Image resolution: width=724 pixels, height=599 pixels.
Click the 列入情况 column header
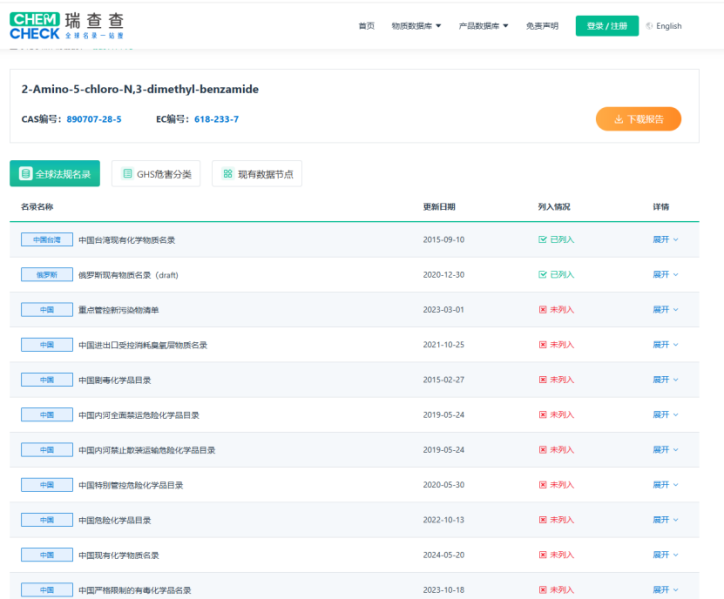point(554,206)
